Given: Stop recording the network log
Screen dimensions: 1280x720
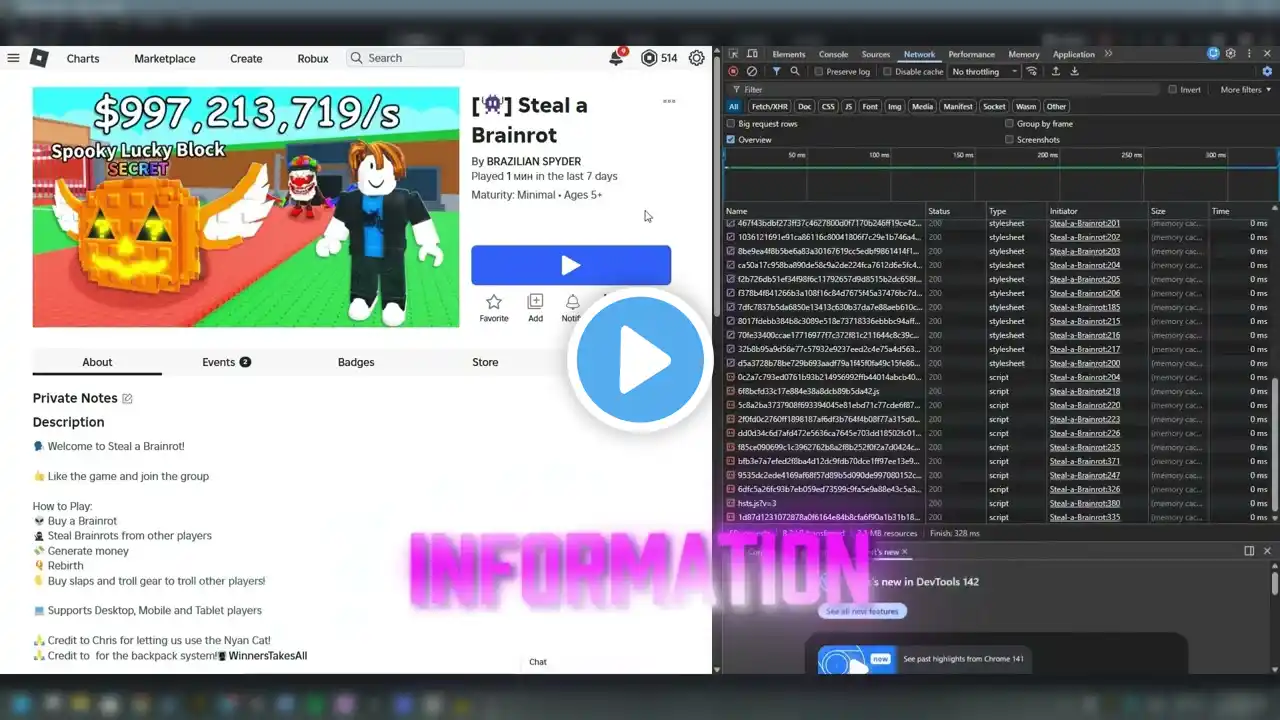Looking at the screenshot, I should click(x=733, y=72).
